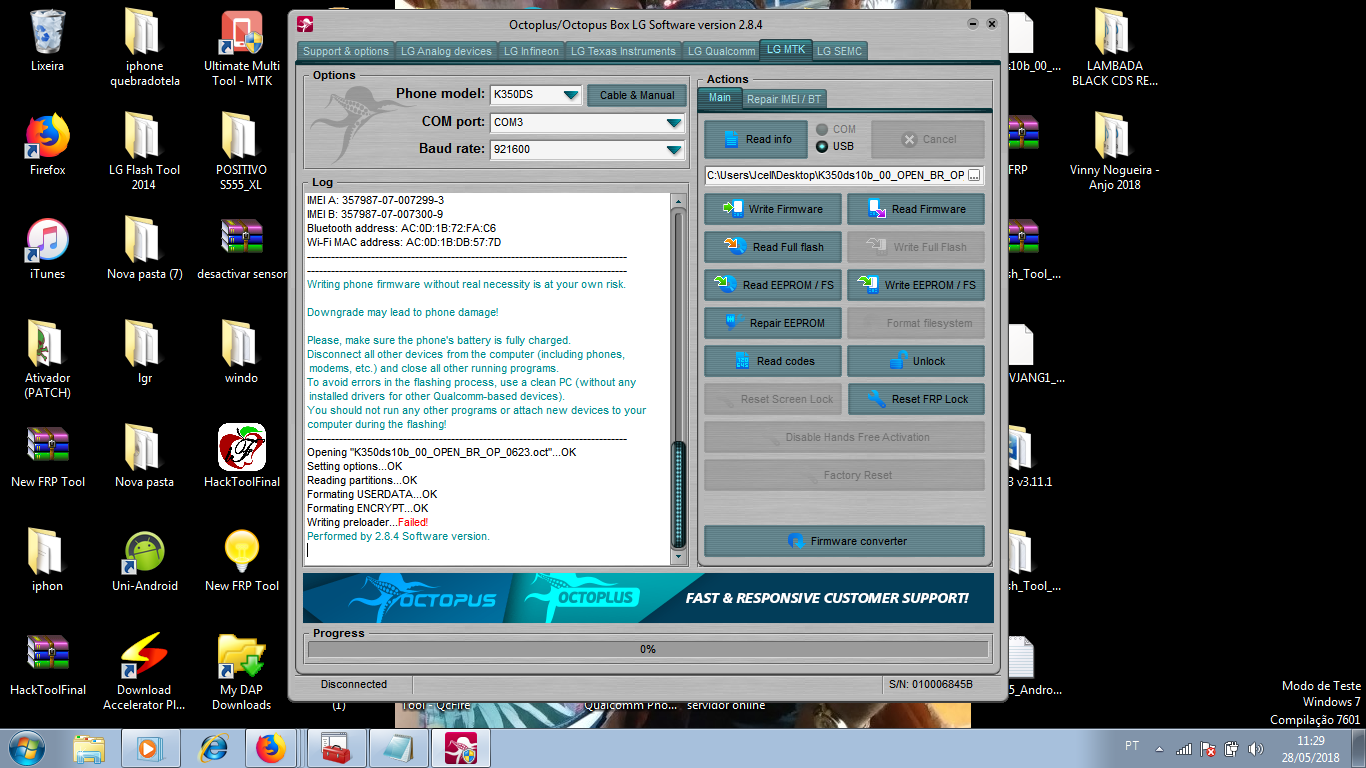This screenshot has height=768, width=1366.
Task: Click the Read Full flash button
Action: [774, 247]
